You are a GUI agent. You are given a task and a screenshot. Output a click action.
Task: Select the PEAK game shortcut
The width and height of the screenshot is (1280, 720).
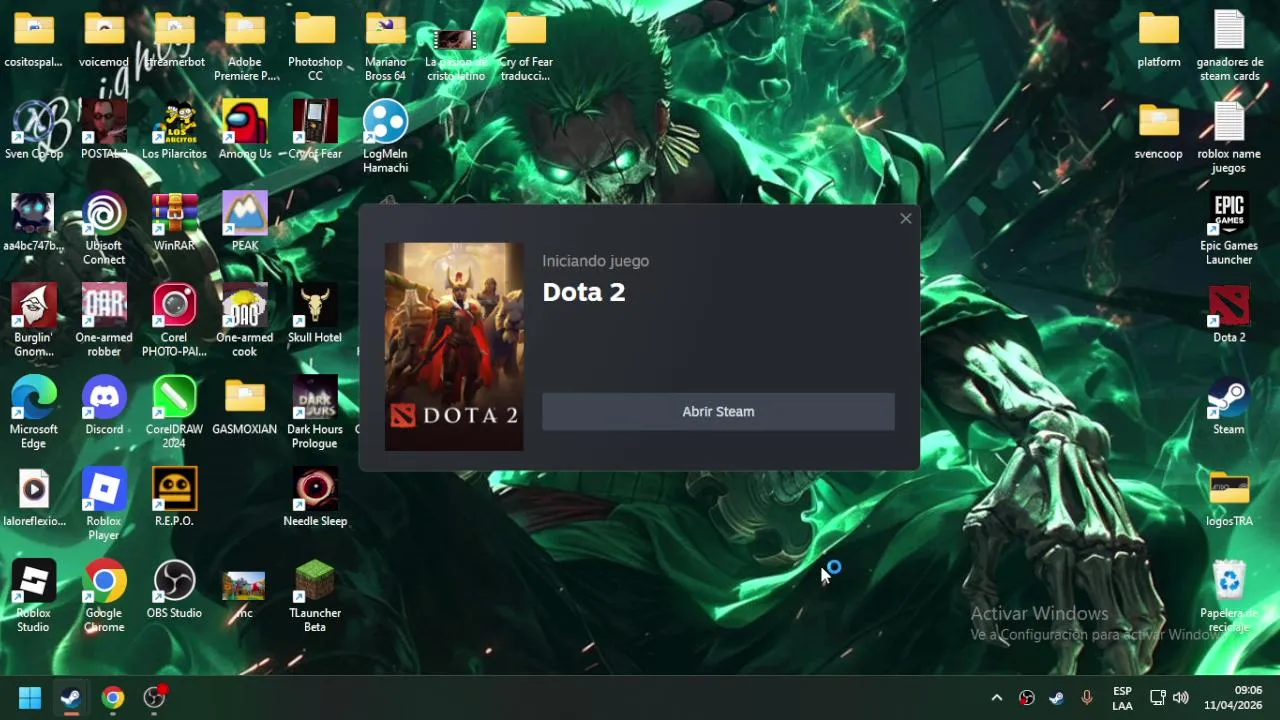click(x=245, y=222)
